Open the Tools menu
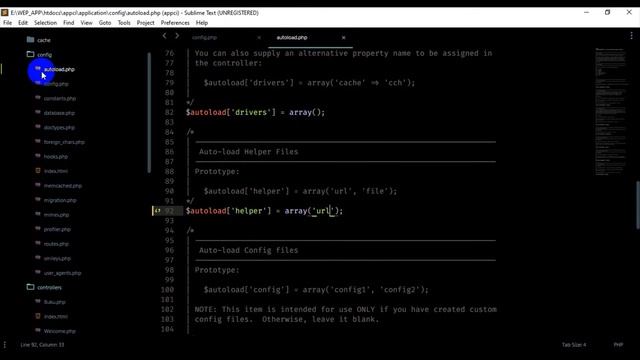This screenshot has width=640, height=360. [124, 23]
